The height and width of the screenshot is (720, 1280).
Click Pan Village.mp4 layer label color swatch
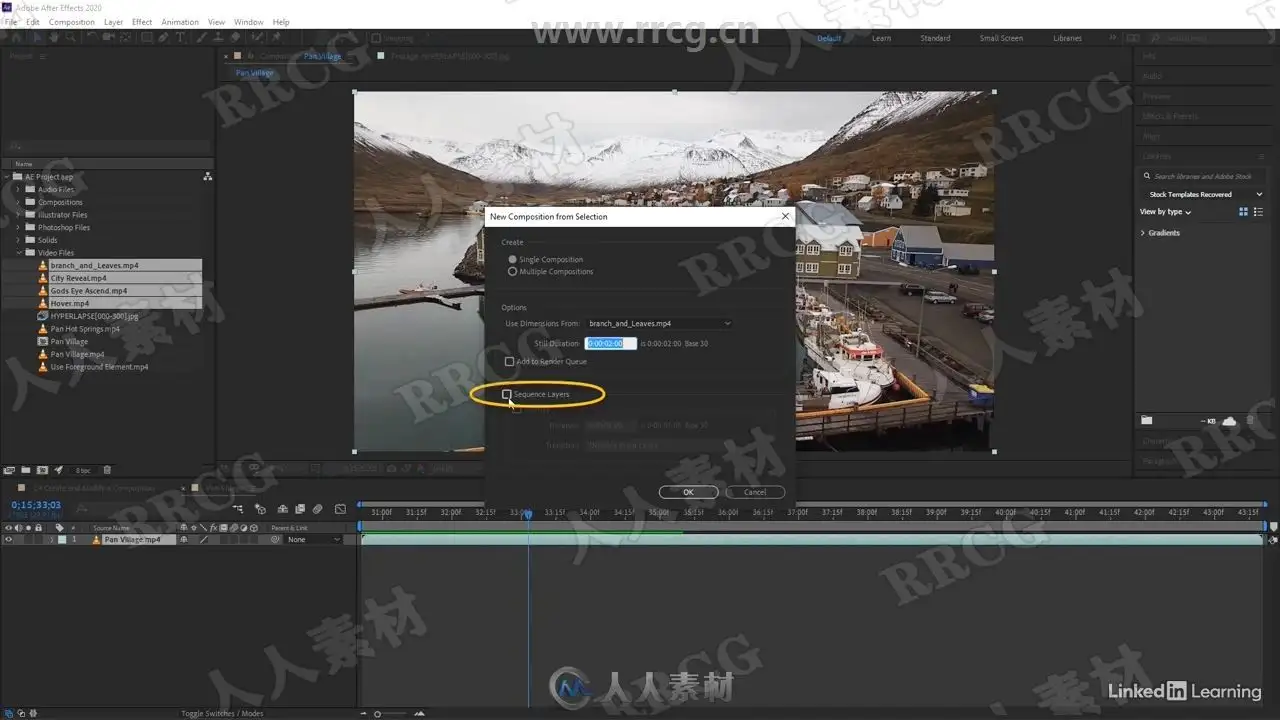point(62,539)
